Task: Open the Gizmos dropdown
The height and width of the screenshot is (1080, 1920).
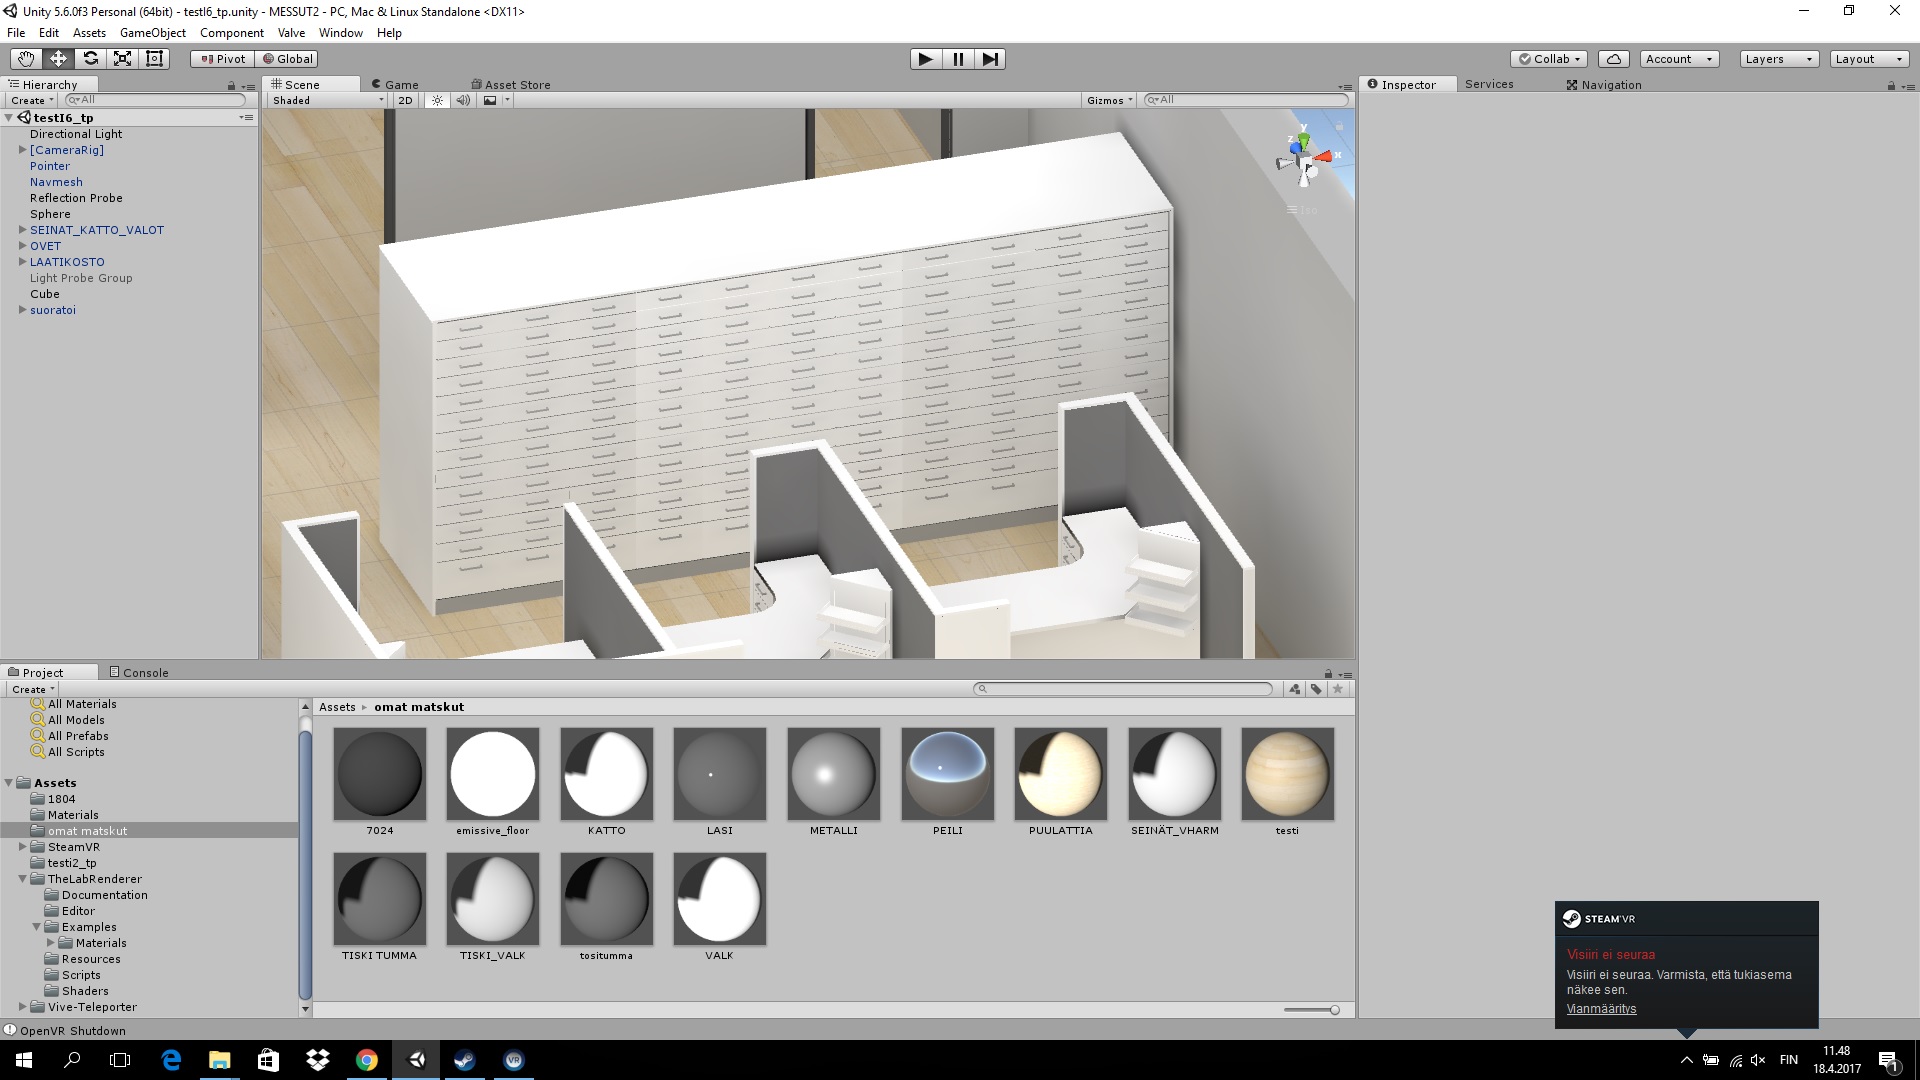Action: coord(1110,100)
